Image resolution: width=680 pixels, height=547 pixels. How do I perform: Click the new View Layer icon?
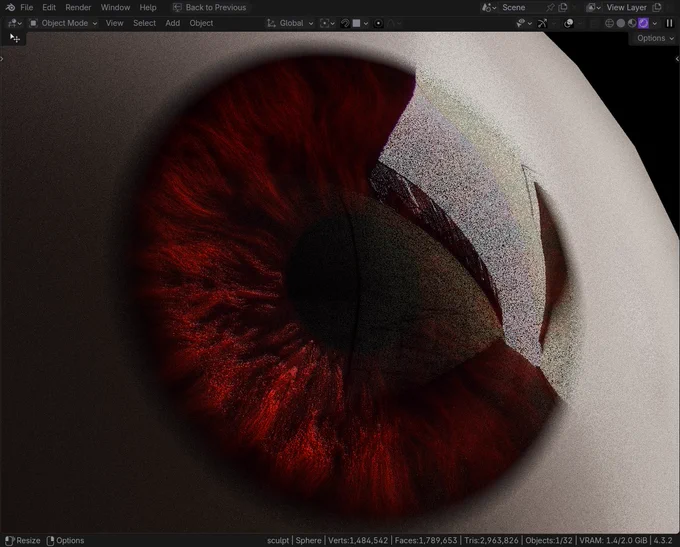click(657, 7)
